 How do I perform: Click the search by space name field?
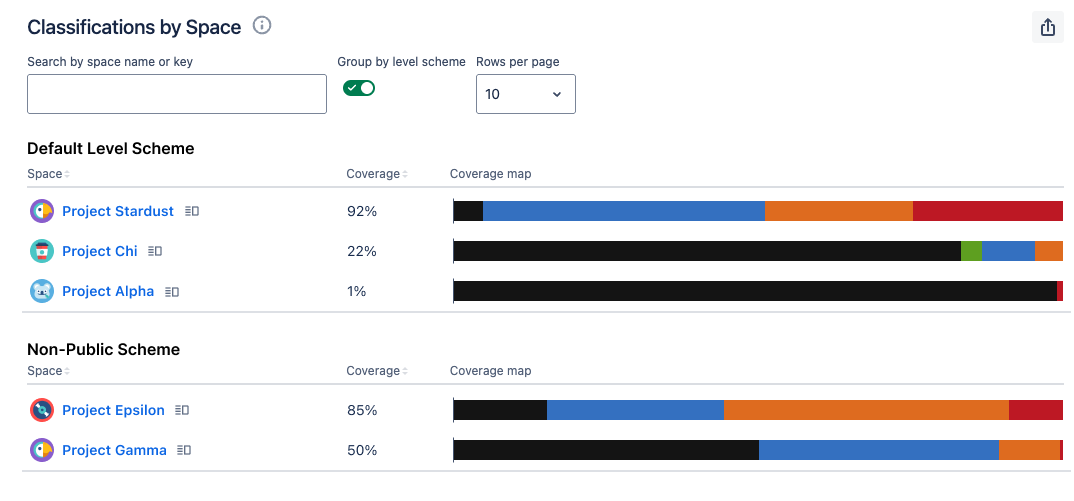[177, 94]
